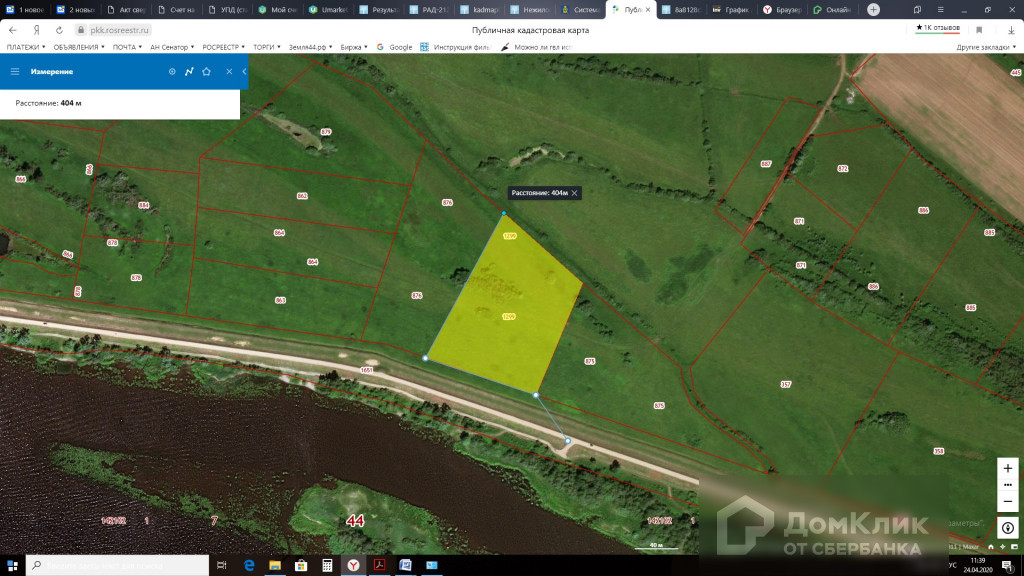Switch to the 'Счет на' browser tab
1024x576 pixels.
(177, 10)
